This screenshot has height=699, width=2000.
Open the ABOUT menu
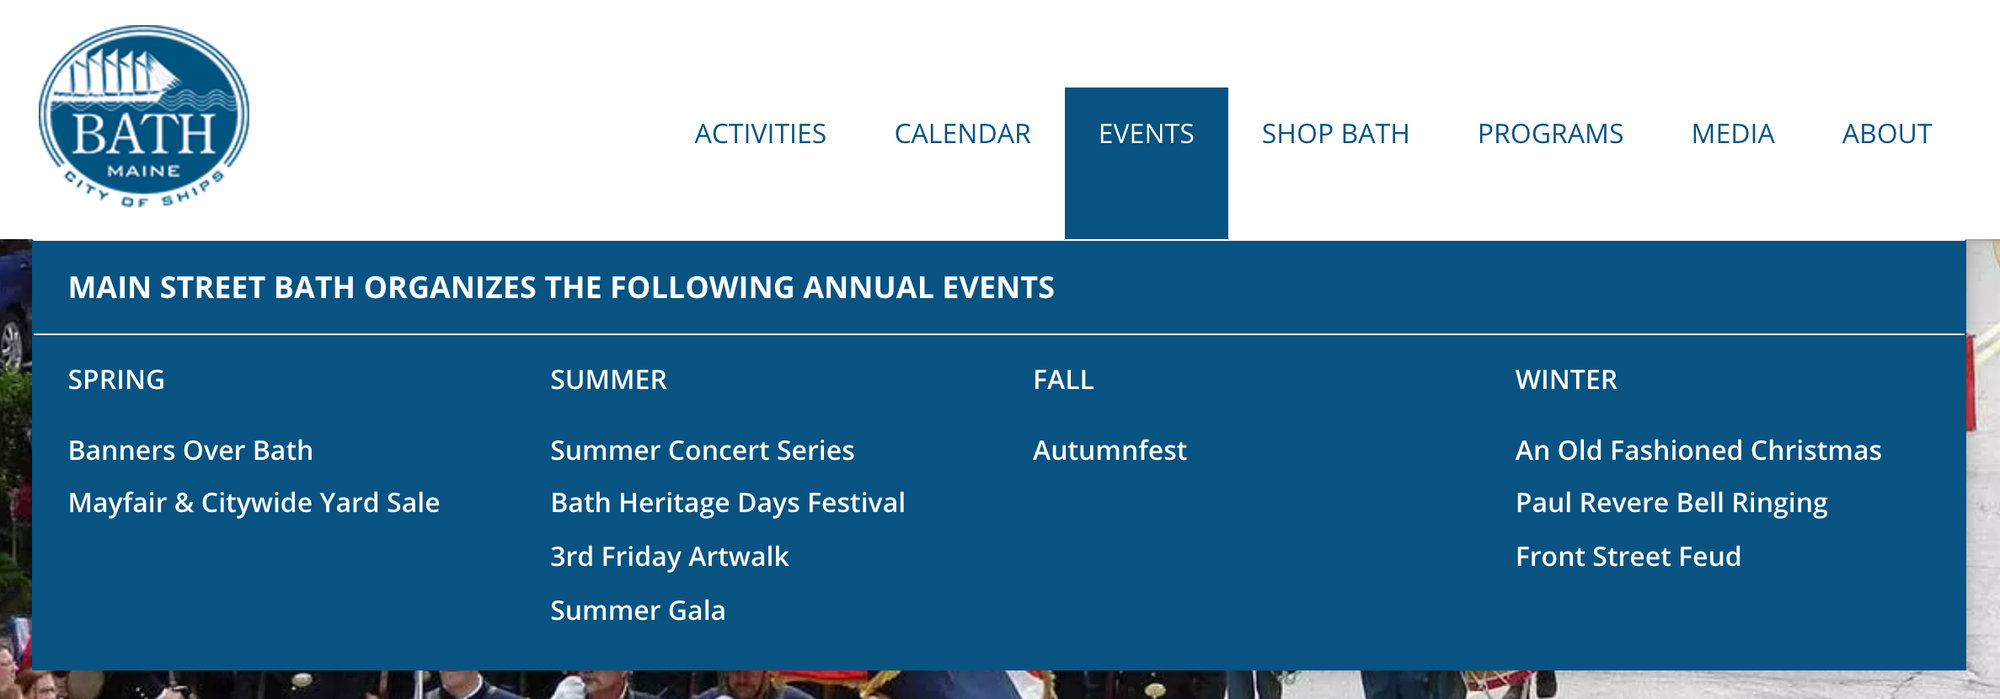1888,133
